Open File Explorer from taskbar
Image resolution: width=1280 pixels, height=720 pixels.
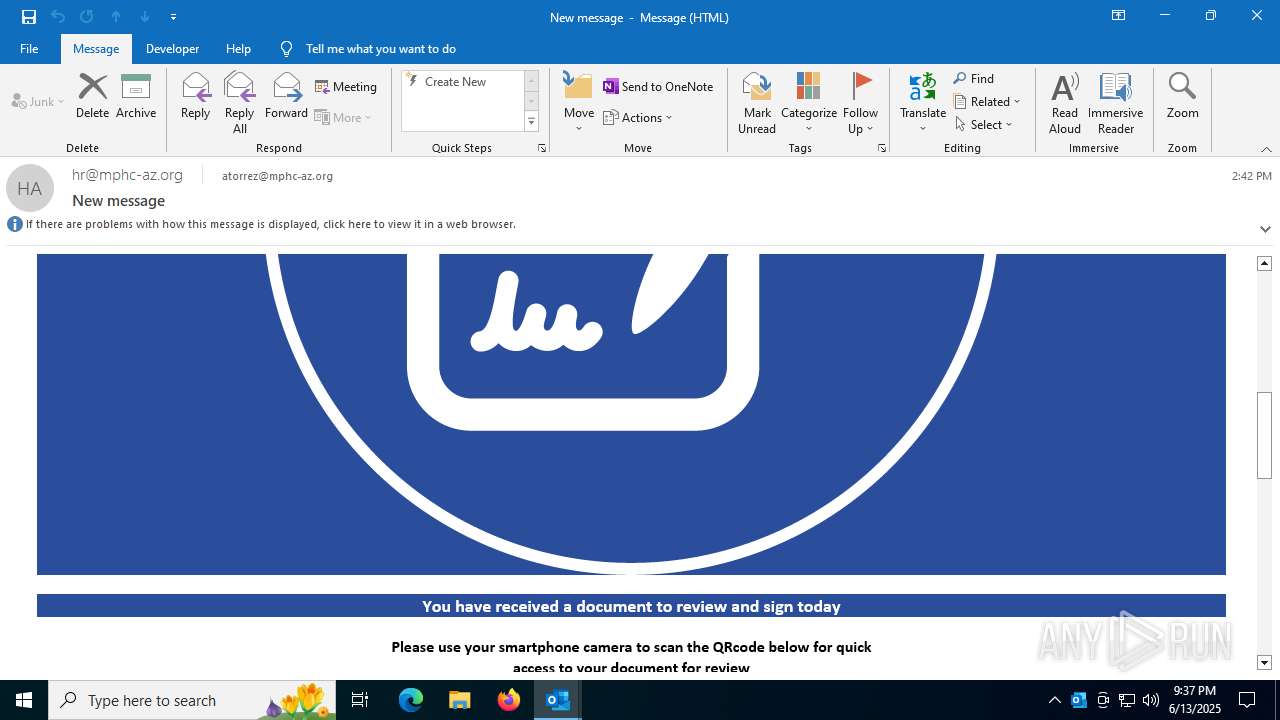pyautogui.click(x=460, y=700)
